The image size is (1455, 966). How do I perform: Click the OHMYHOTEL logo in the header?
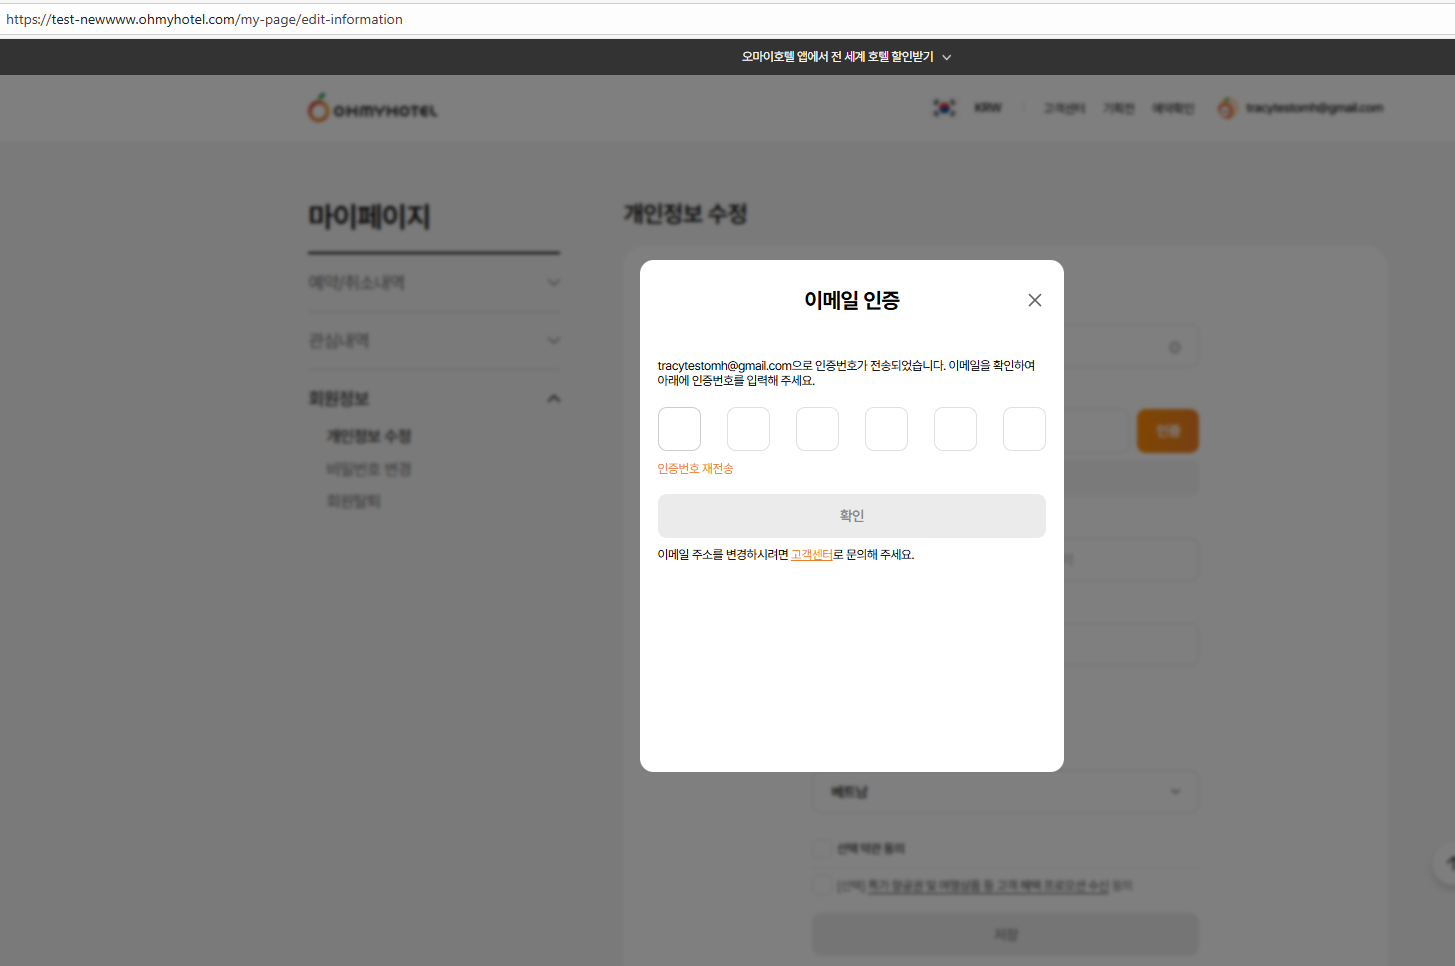pyautogui.click(x=372, y=108)
